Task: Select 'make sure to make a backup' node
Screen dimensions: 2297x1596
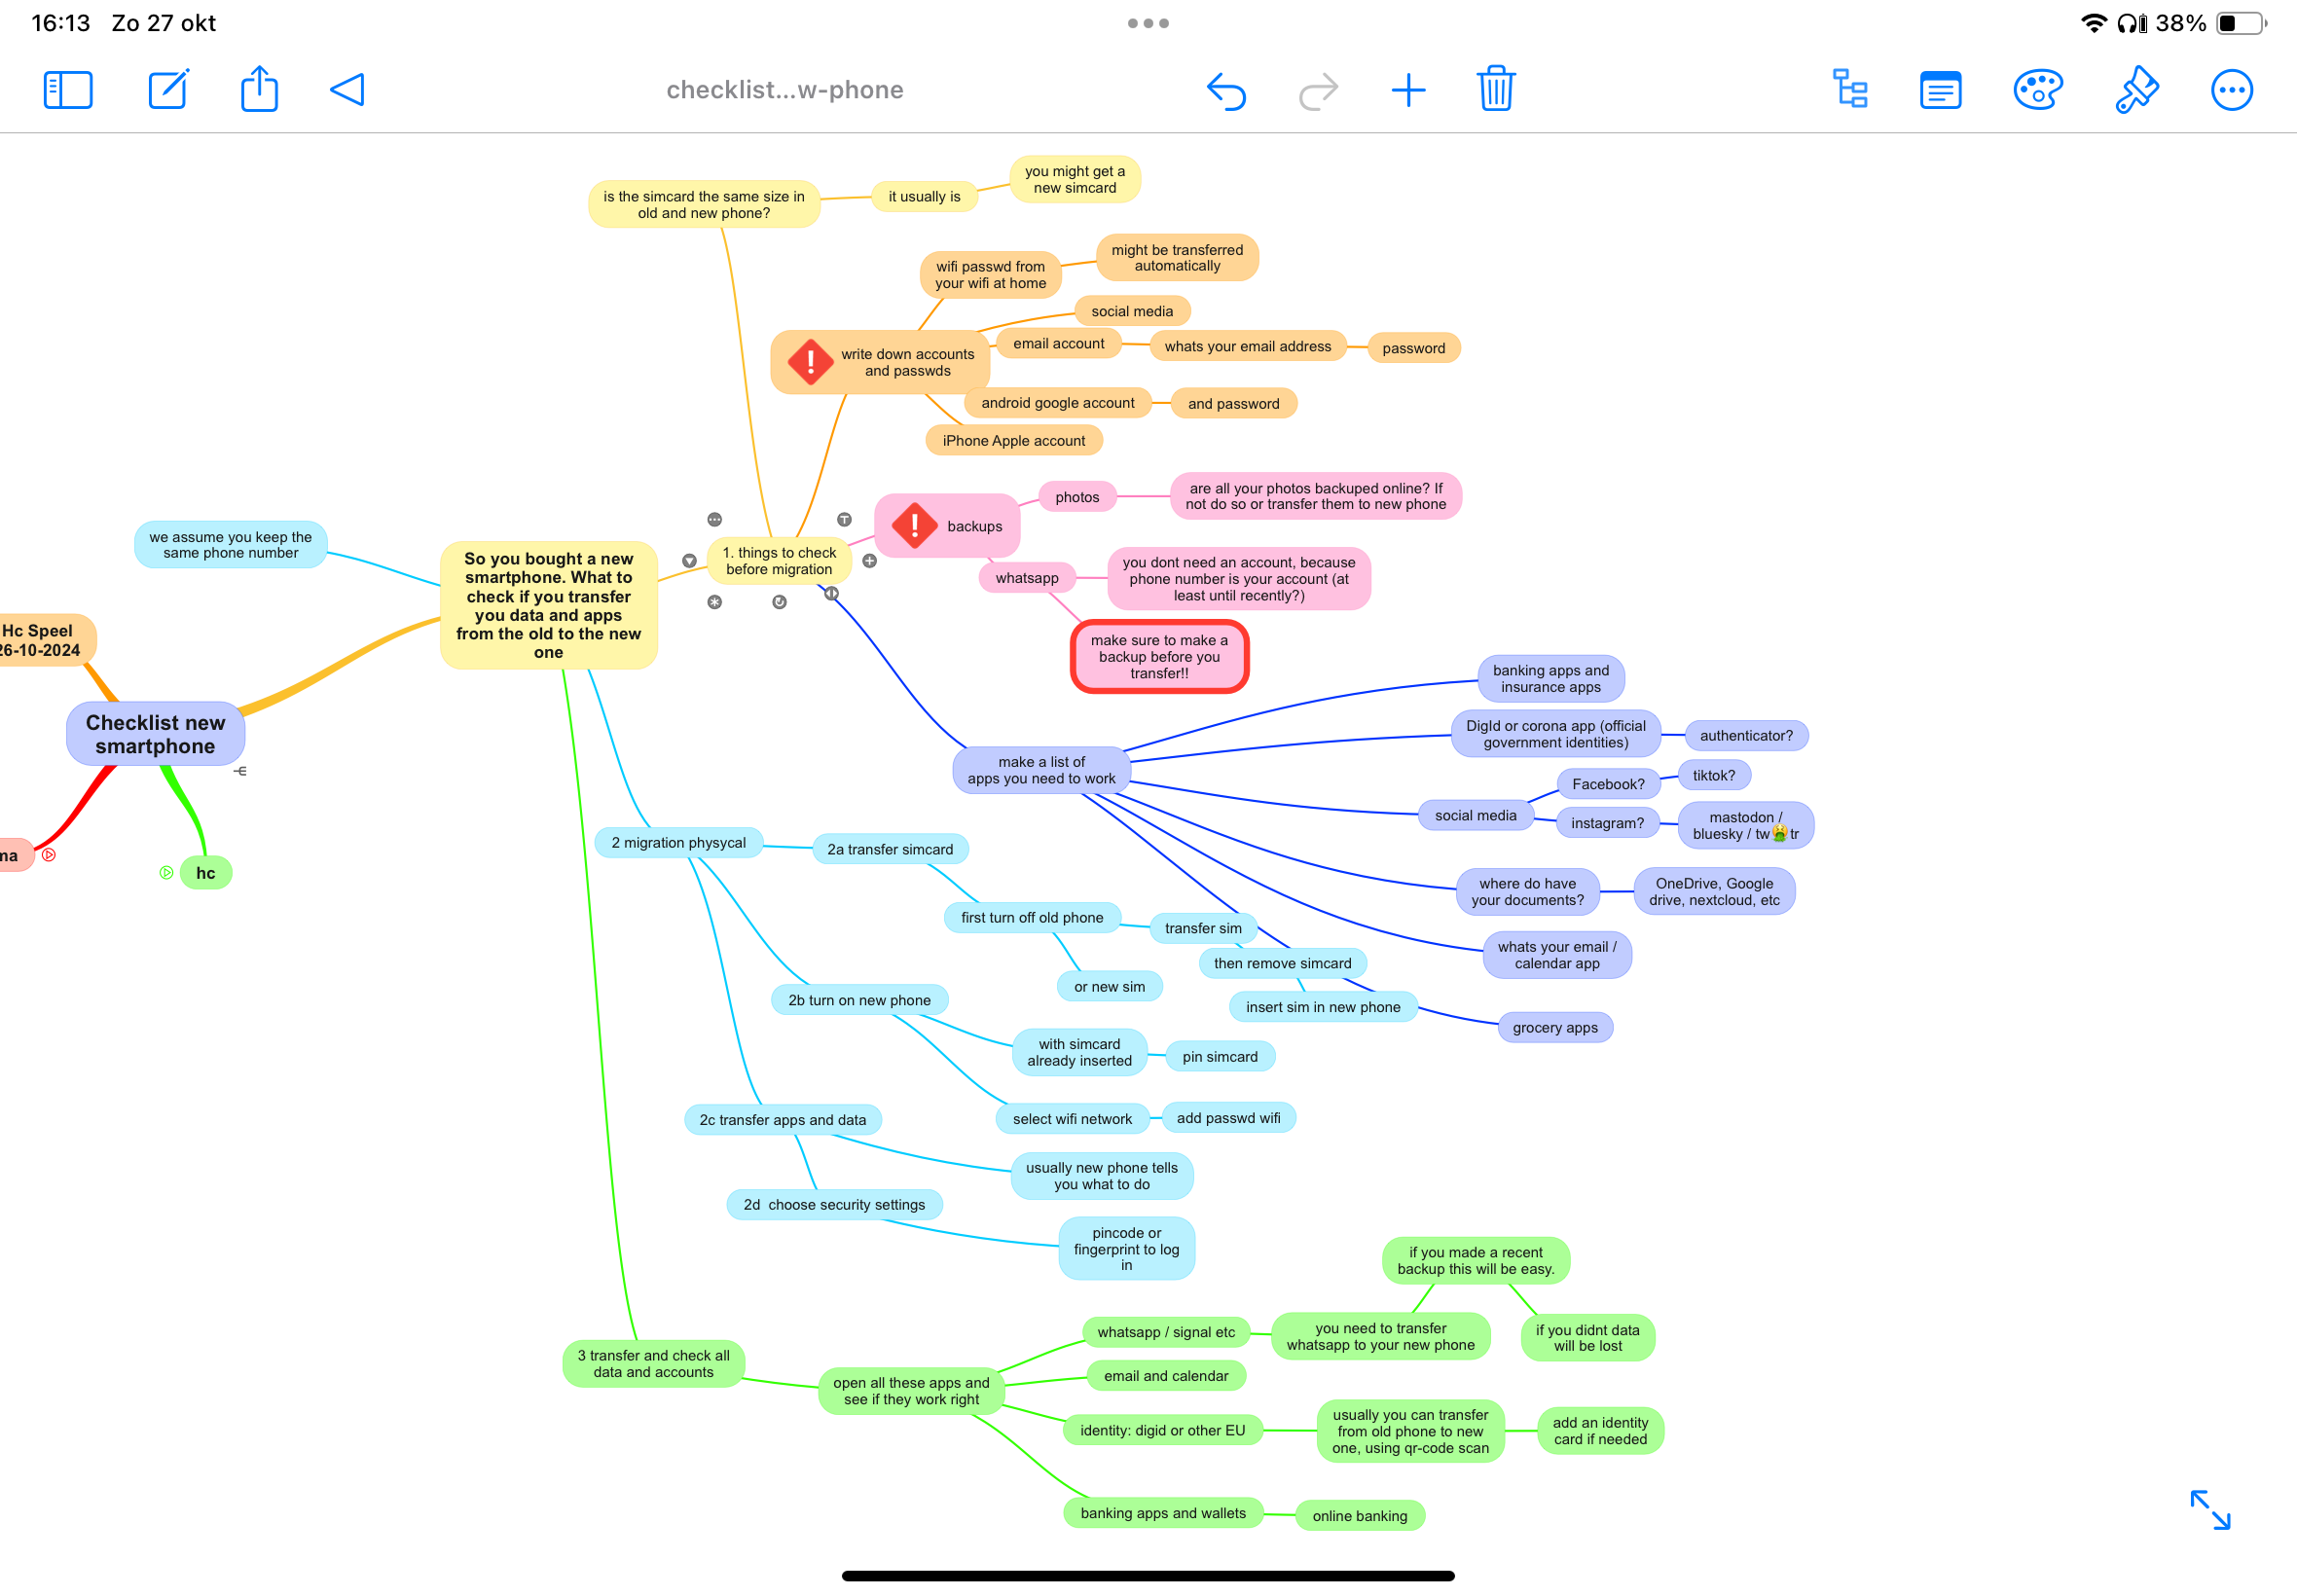Action: 1159,657
